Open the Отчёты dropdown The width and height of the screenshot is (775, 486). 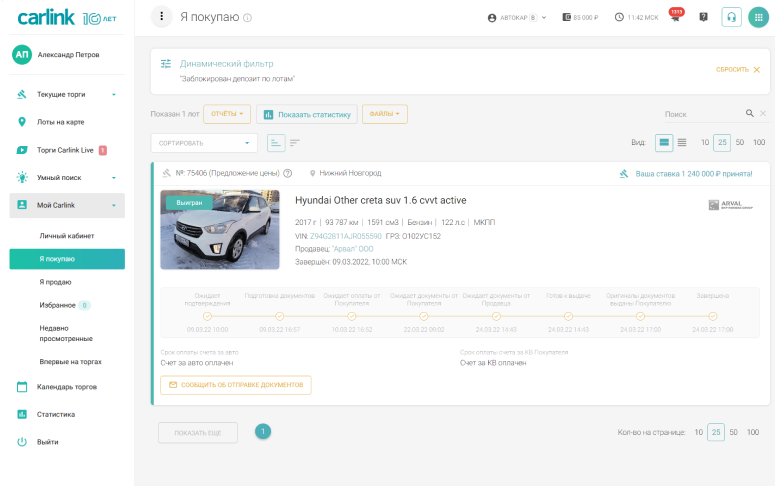click(x=226, y=114)
